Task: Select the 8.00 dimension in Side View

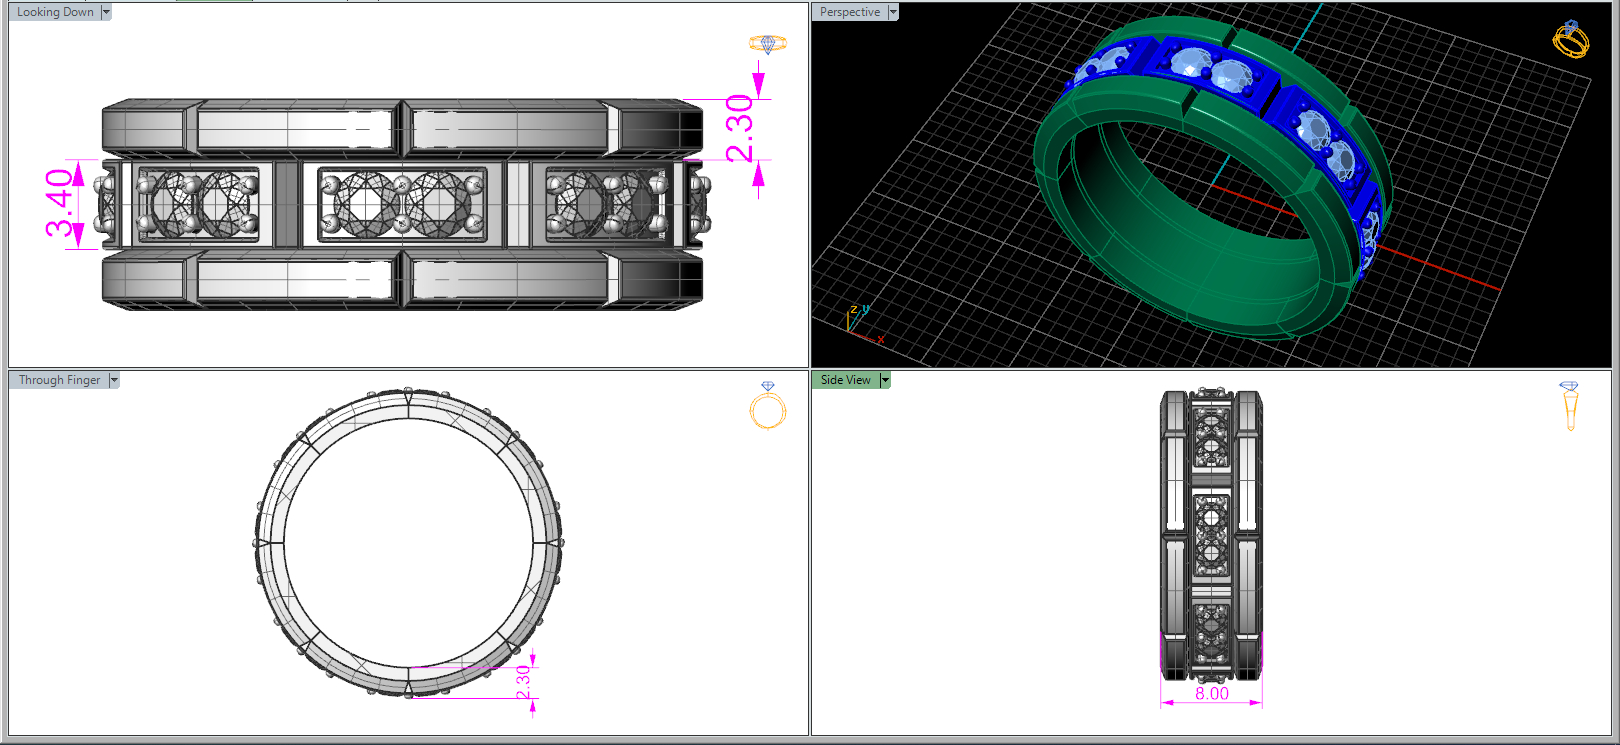Action: [1212, 693]
